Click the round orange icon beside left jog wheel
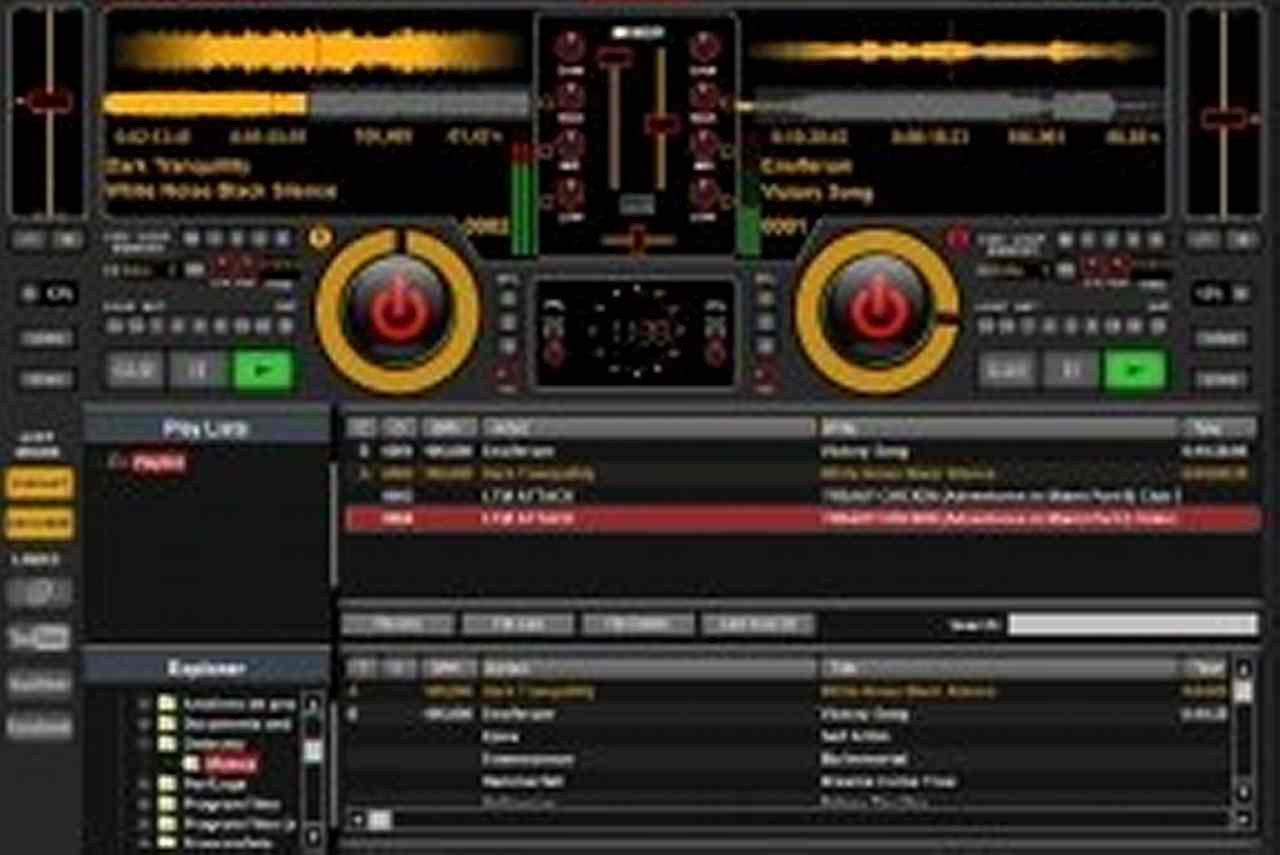The image size is (1280, 855). [x=321, y=238]
